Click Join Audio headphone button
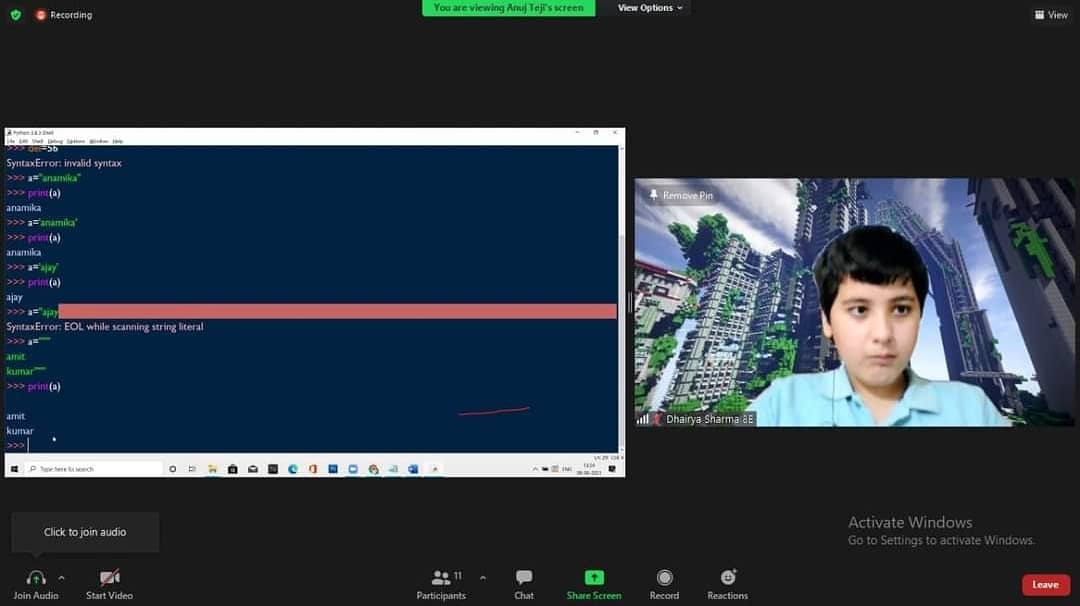Screen dimensions: 1080x606 pos(36,585)
